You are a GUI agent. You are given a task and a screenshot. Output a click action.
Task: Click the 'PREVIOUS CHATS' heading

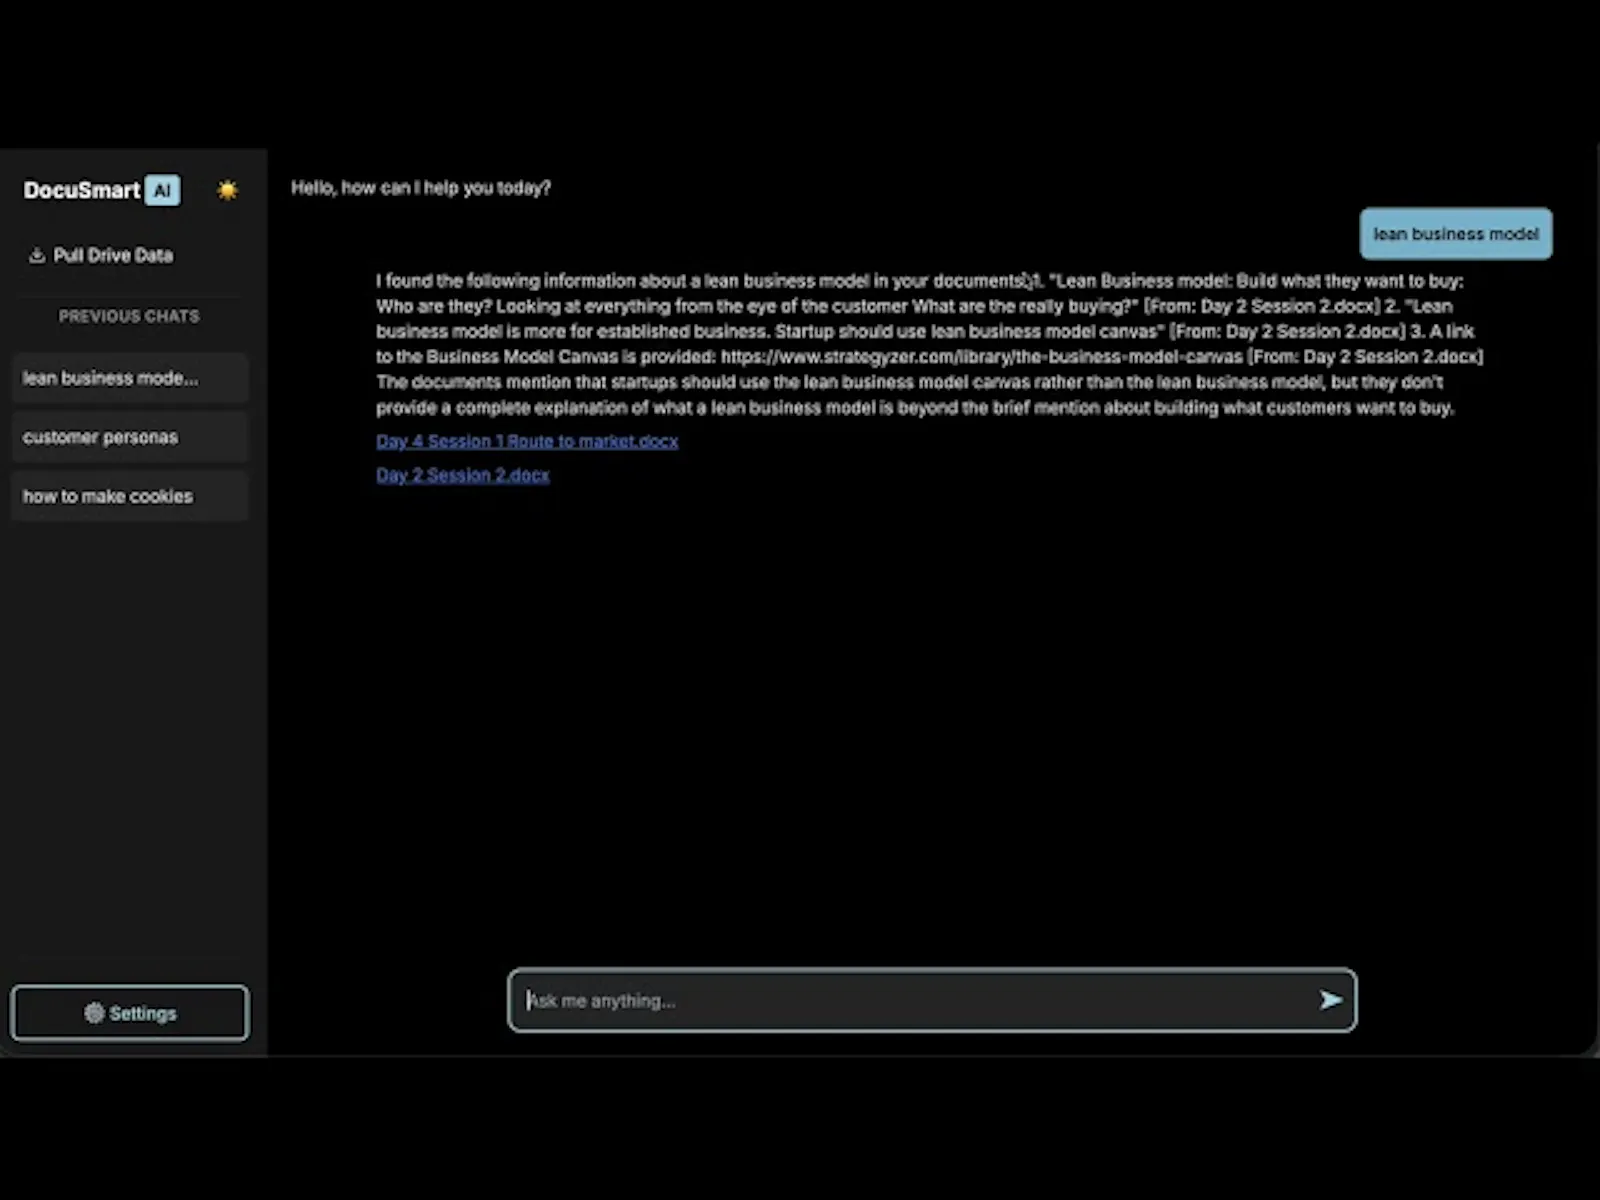point(129,316)
